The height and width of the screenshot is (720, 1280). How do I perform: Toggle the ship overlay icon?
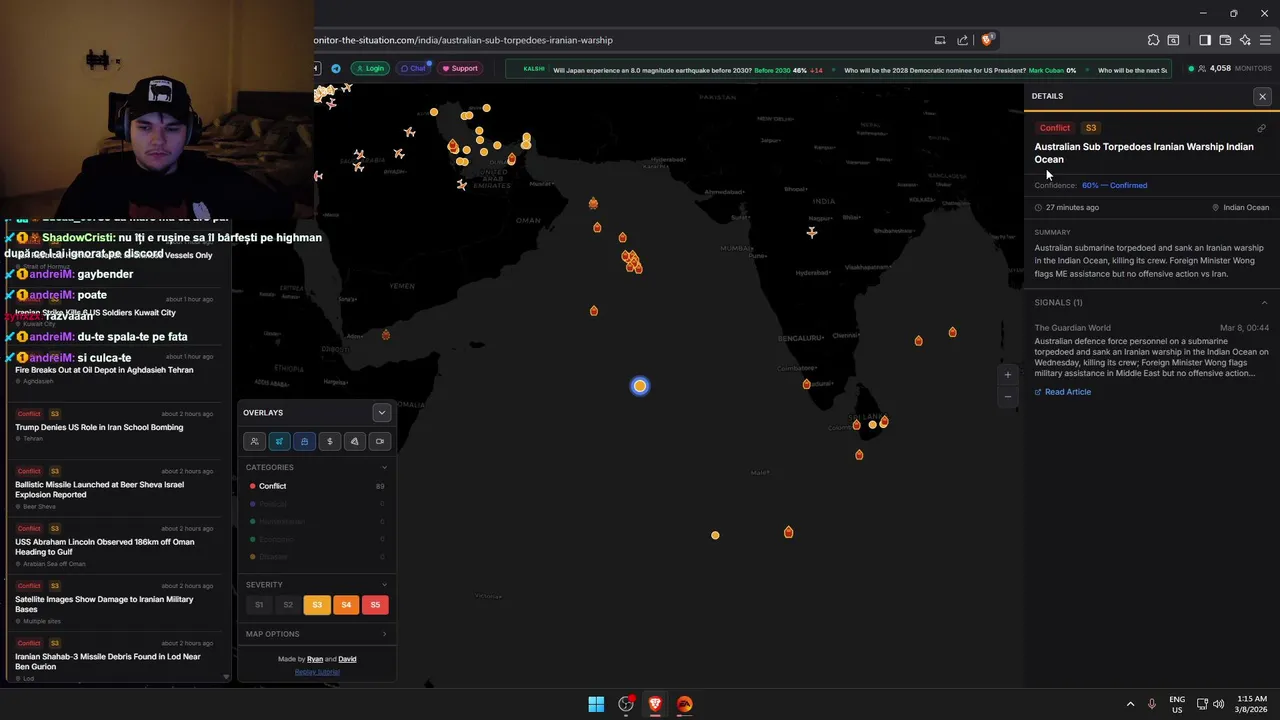click(304, 441)
